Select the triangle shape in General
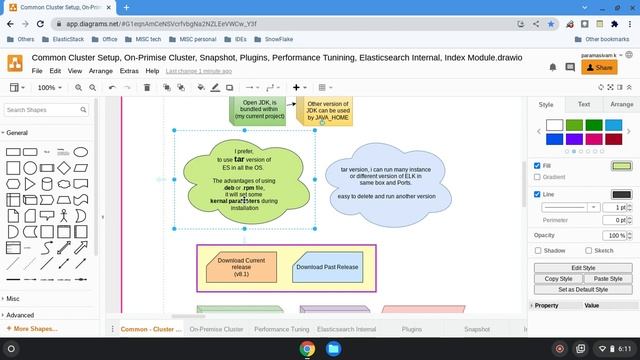The width and height of the screenshot is (640, 360). 30,184
